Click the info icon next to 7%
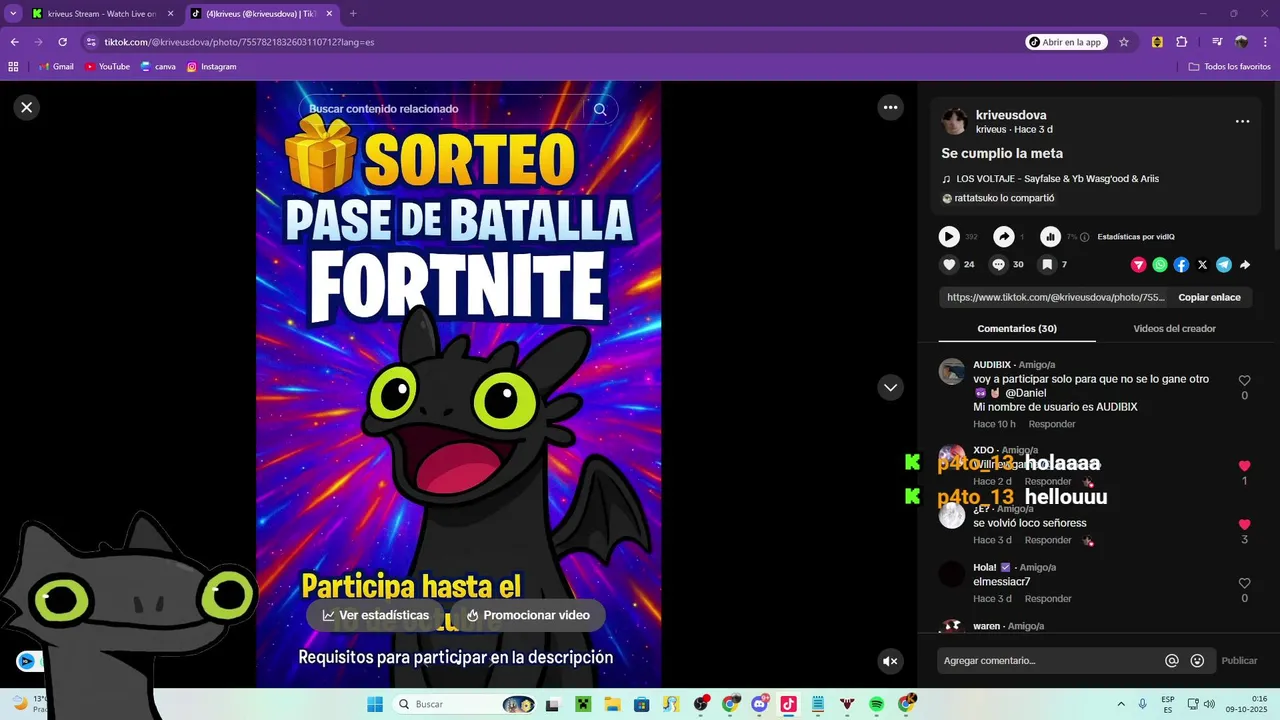Screen dimensions: 1280x720 click(x=1085, y=237)
